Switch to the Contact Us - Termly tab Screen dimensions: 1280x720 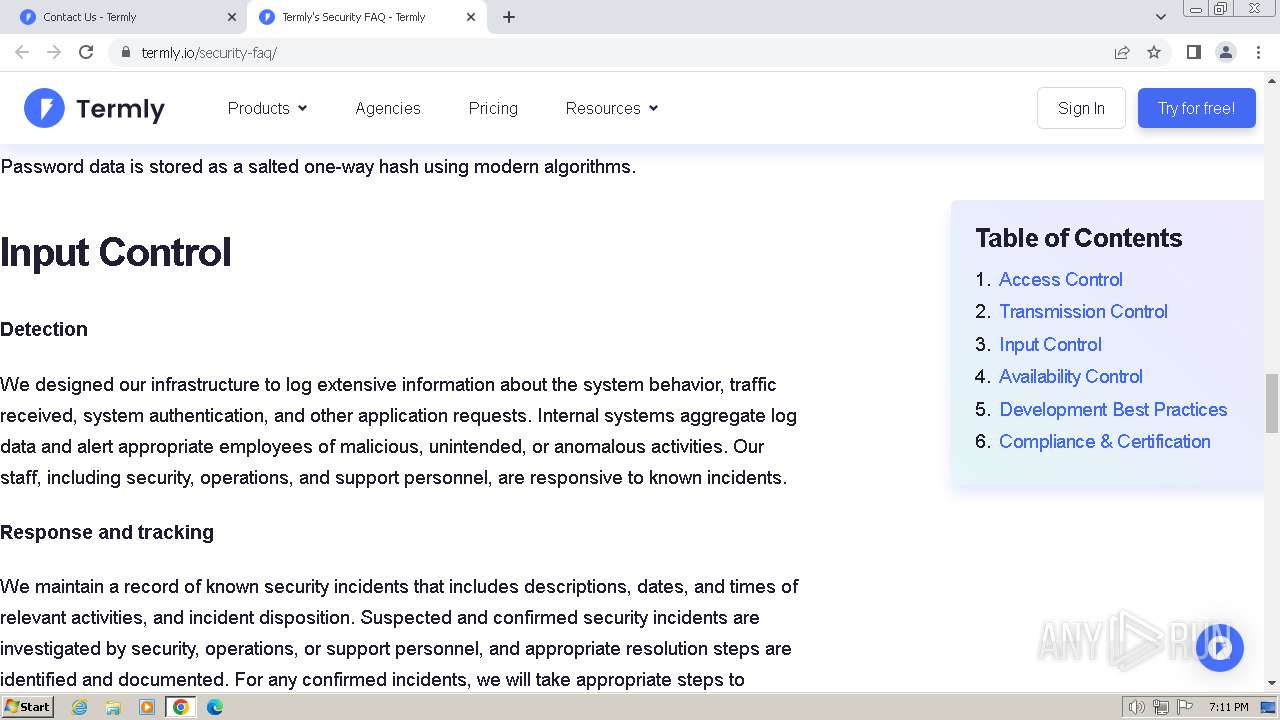[126, 17]
